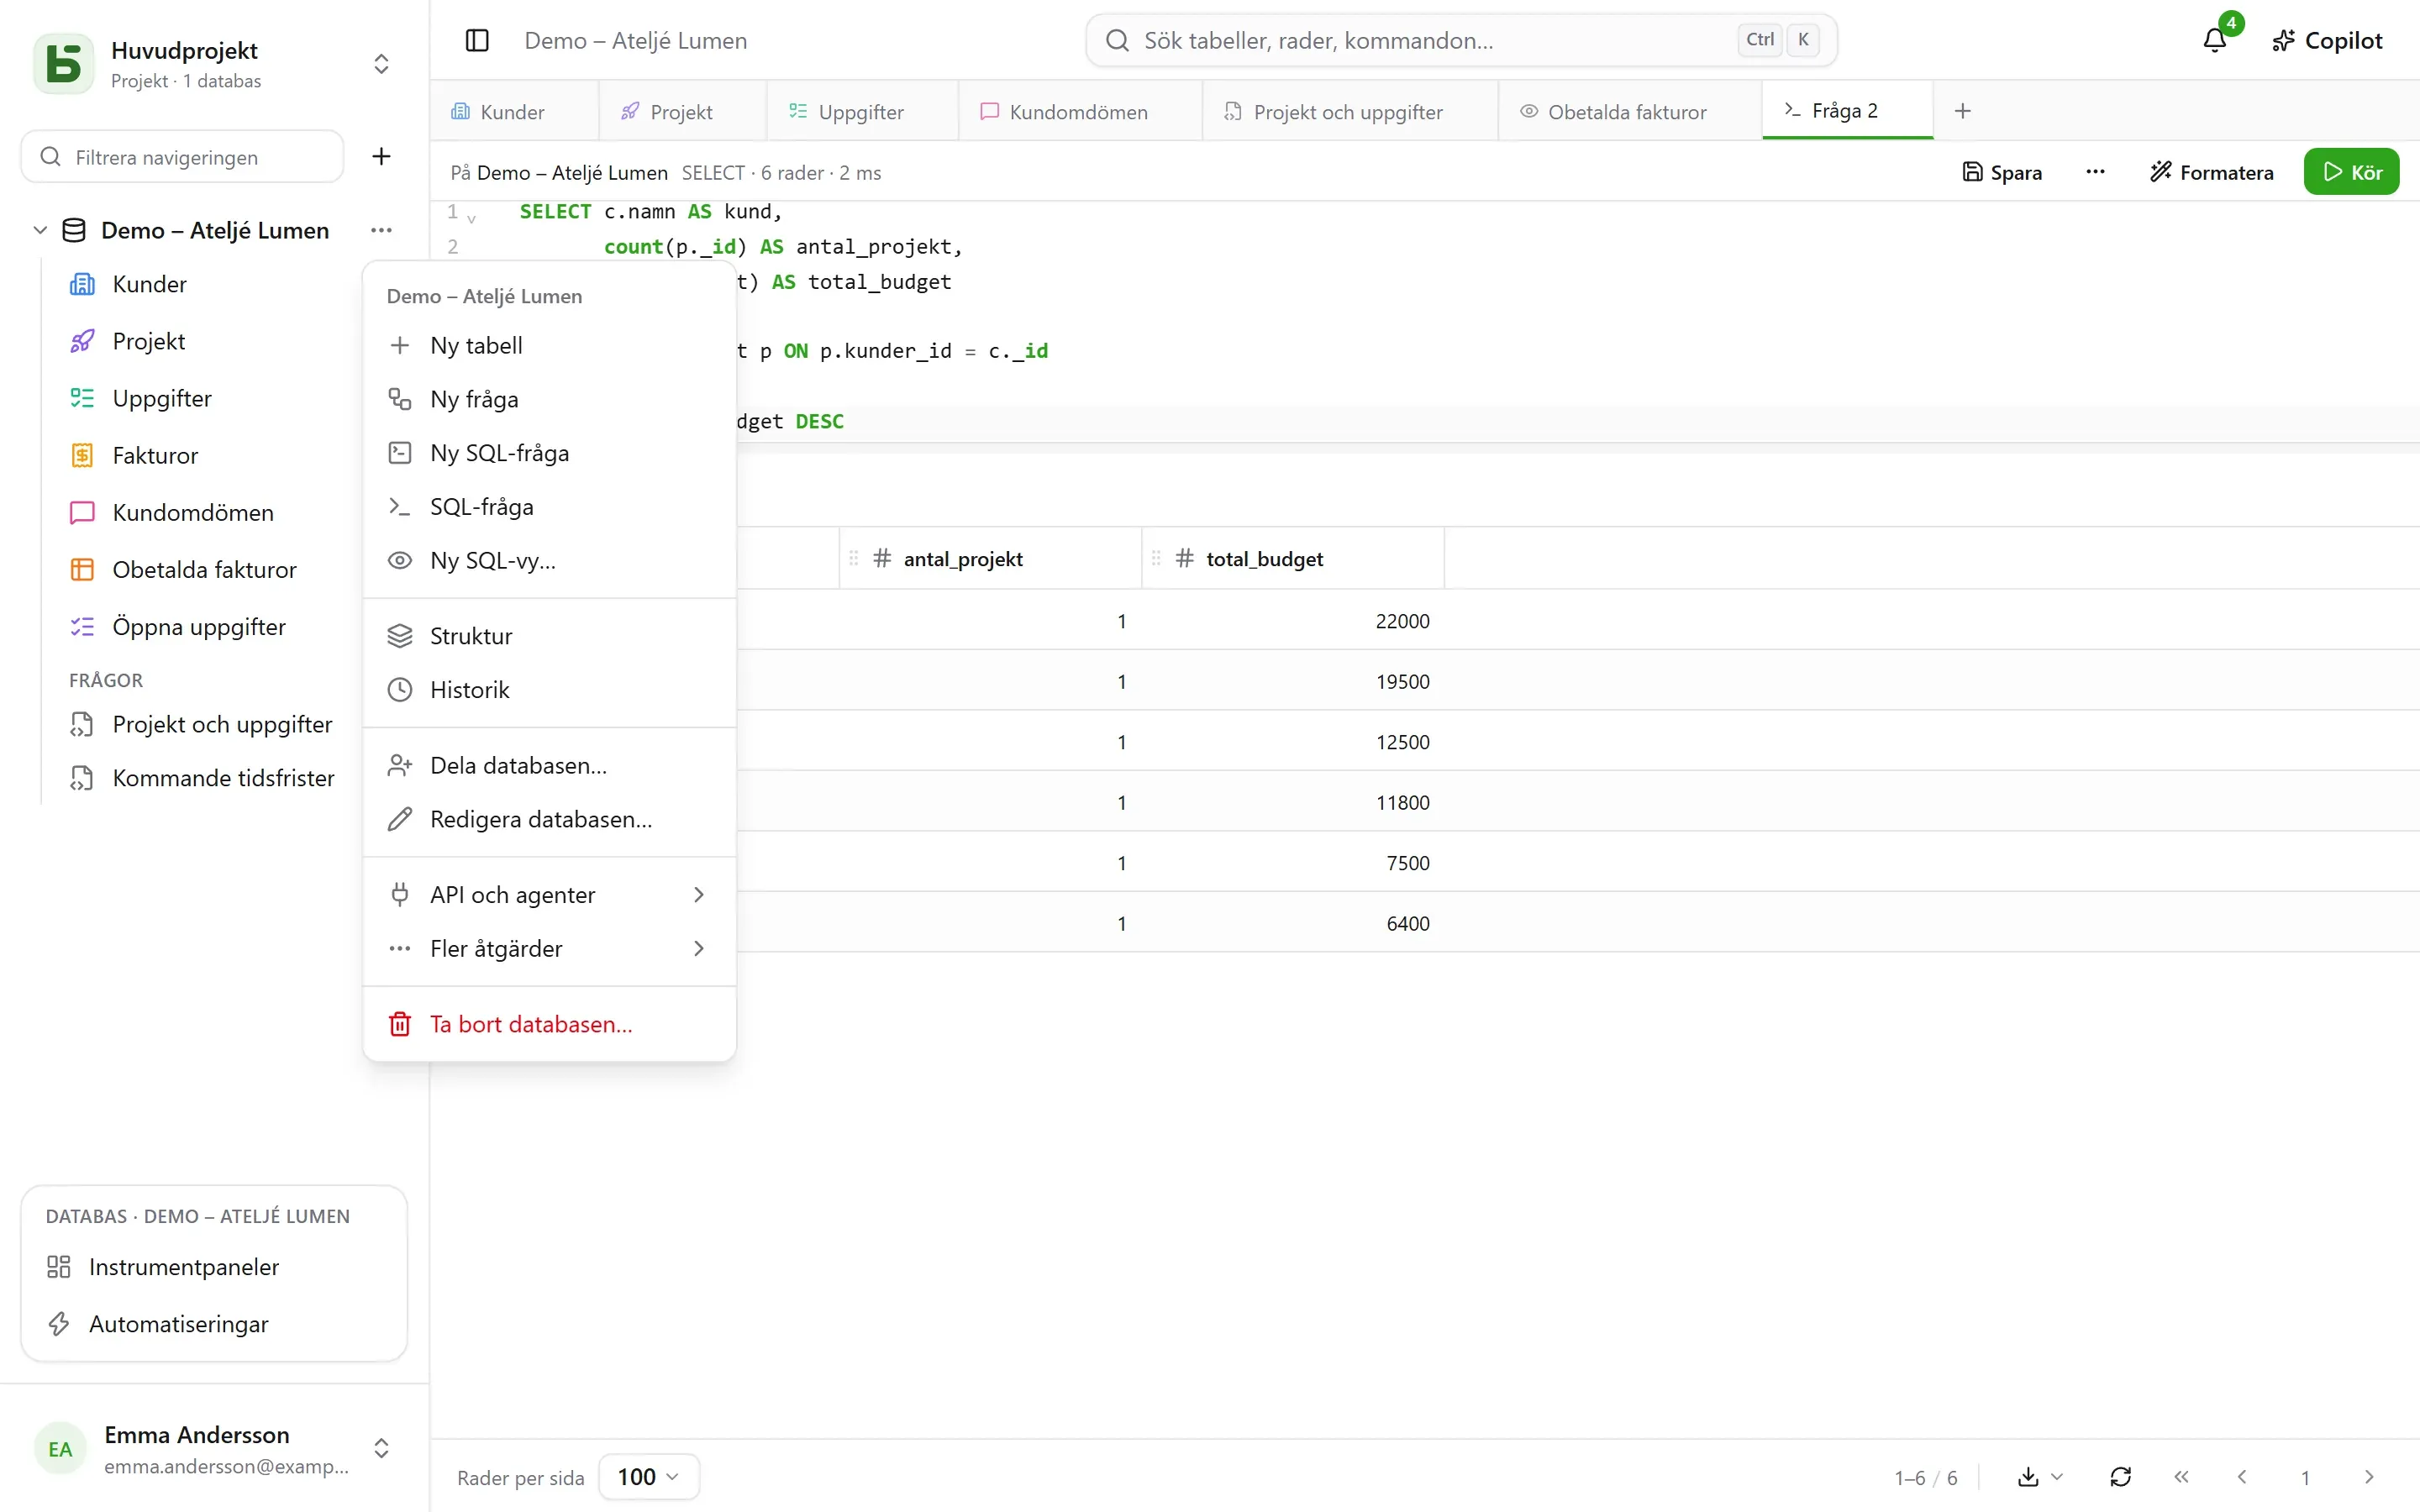Collapse the Demo – Ateljé Lumen database tree
This screenshot has width=2420, height=1512.
(40, 230)
